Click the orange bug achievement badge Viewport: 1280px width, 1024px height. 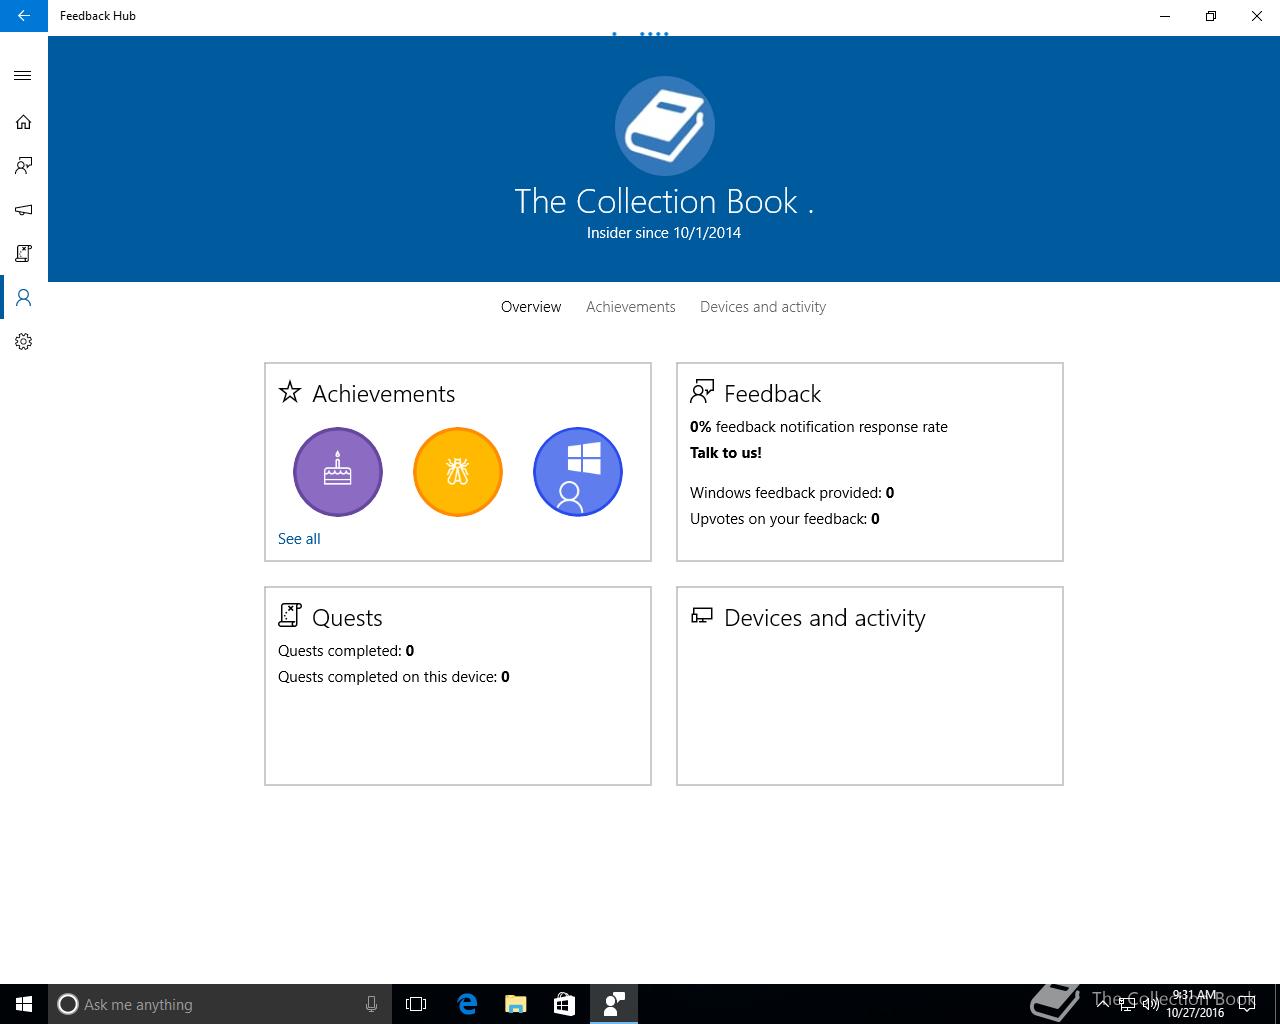click(458, 472)
